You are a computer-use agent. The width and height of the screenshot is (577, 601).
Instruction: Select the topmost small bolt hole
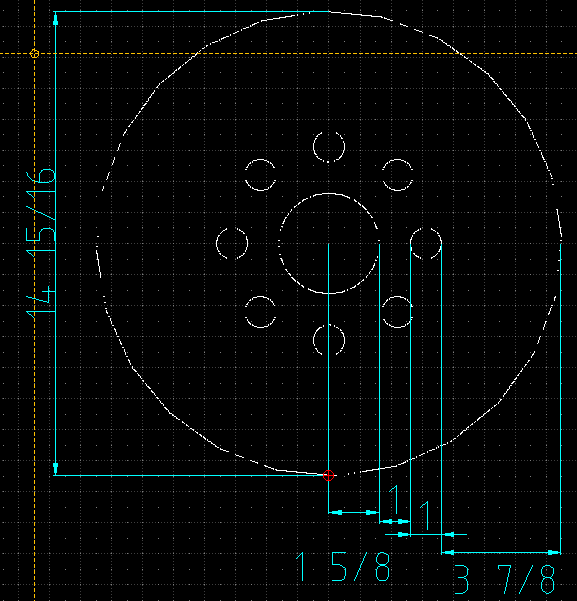(x=329, y=147)
